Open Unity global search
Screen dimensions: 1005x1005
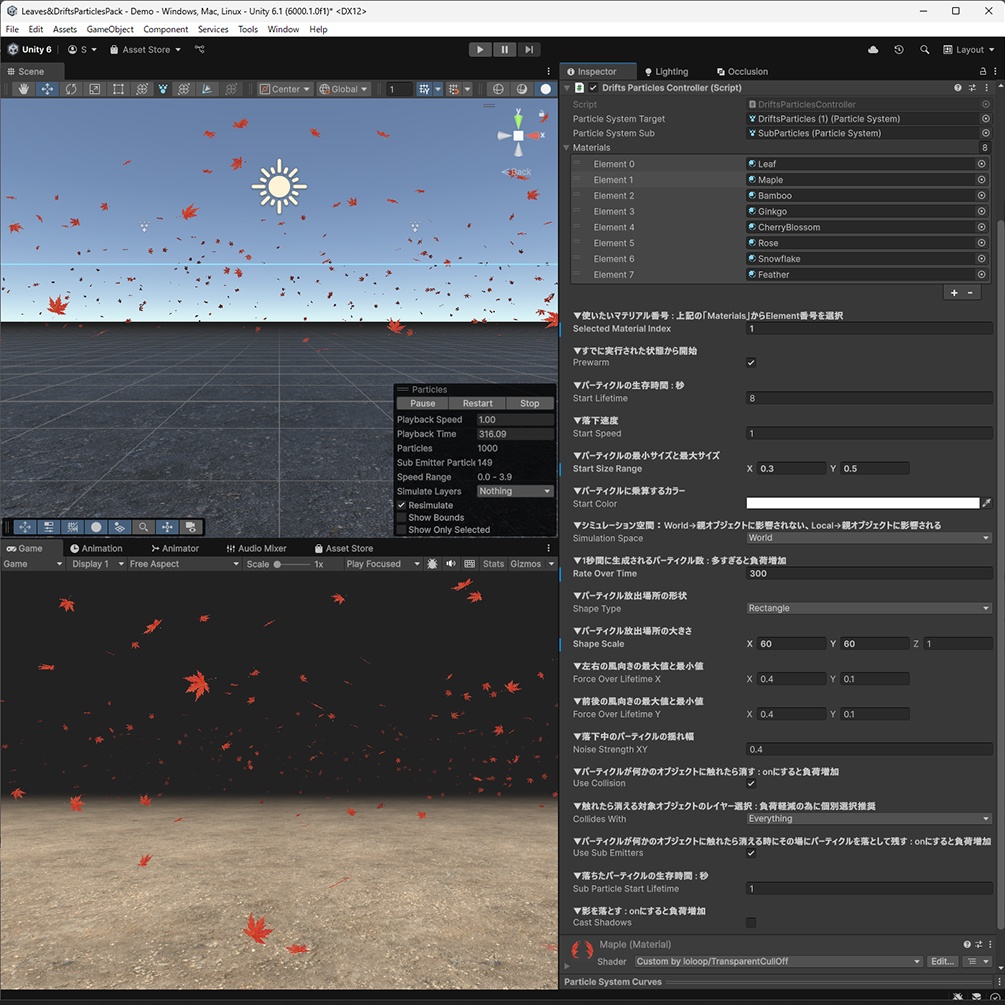(x=924, y=49)
